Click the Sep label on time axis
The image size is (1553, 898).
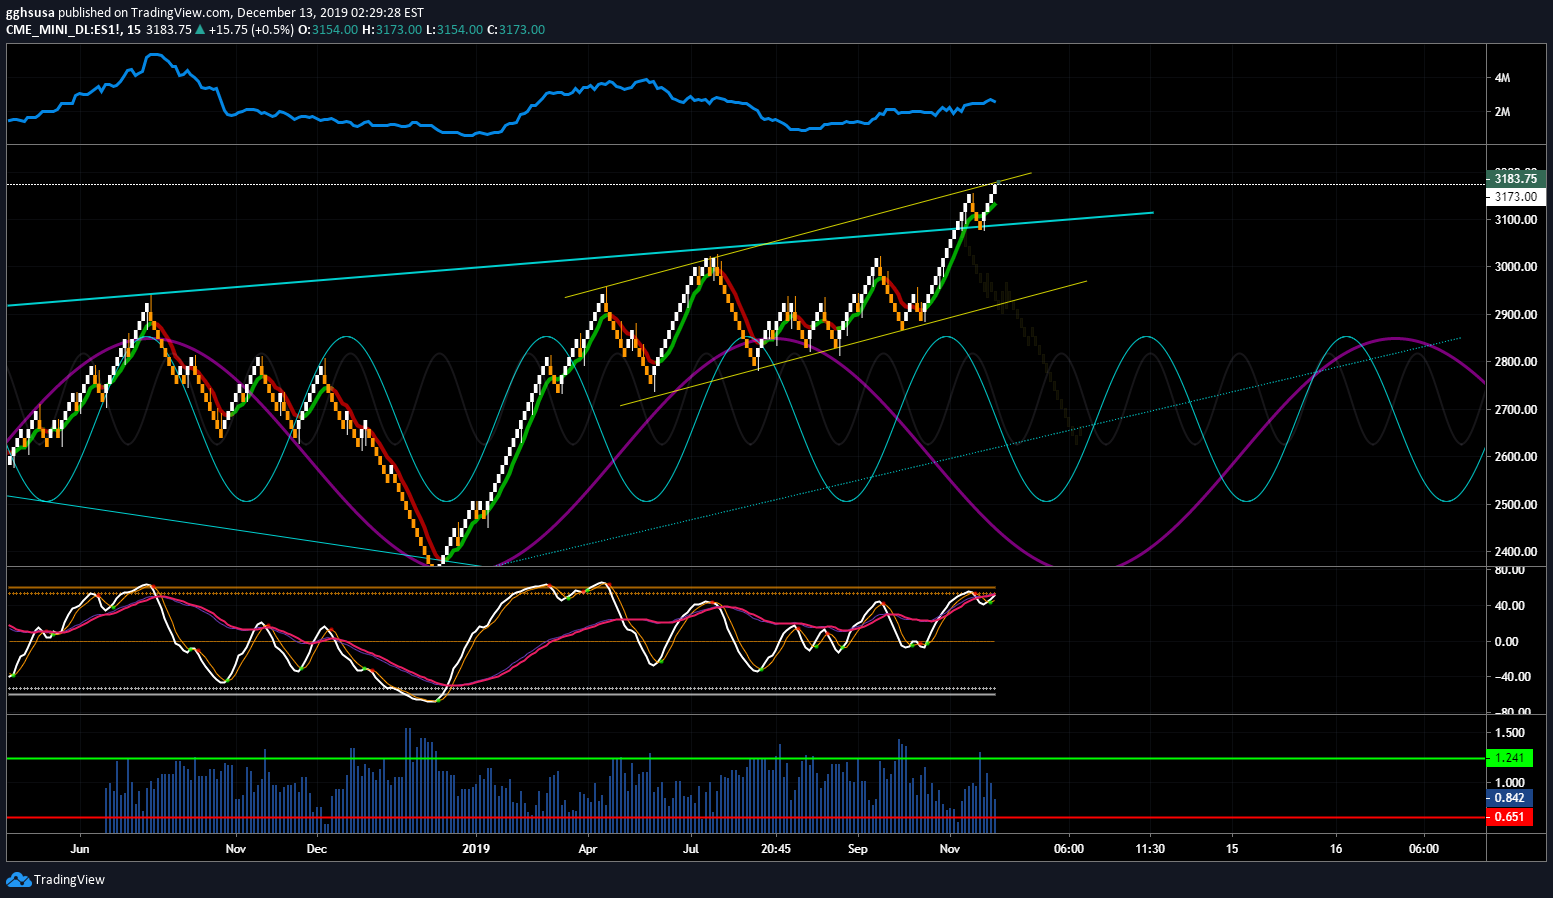coord(858,849)
